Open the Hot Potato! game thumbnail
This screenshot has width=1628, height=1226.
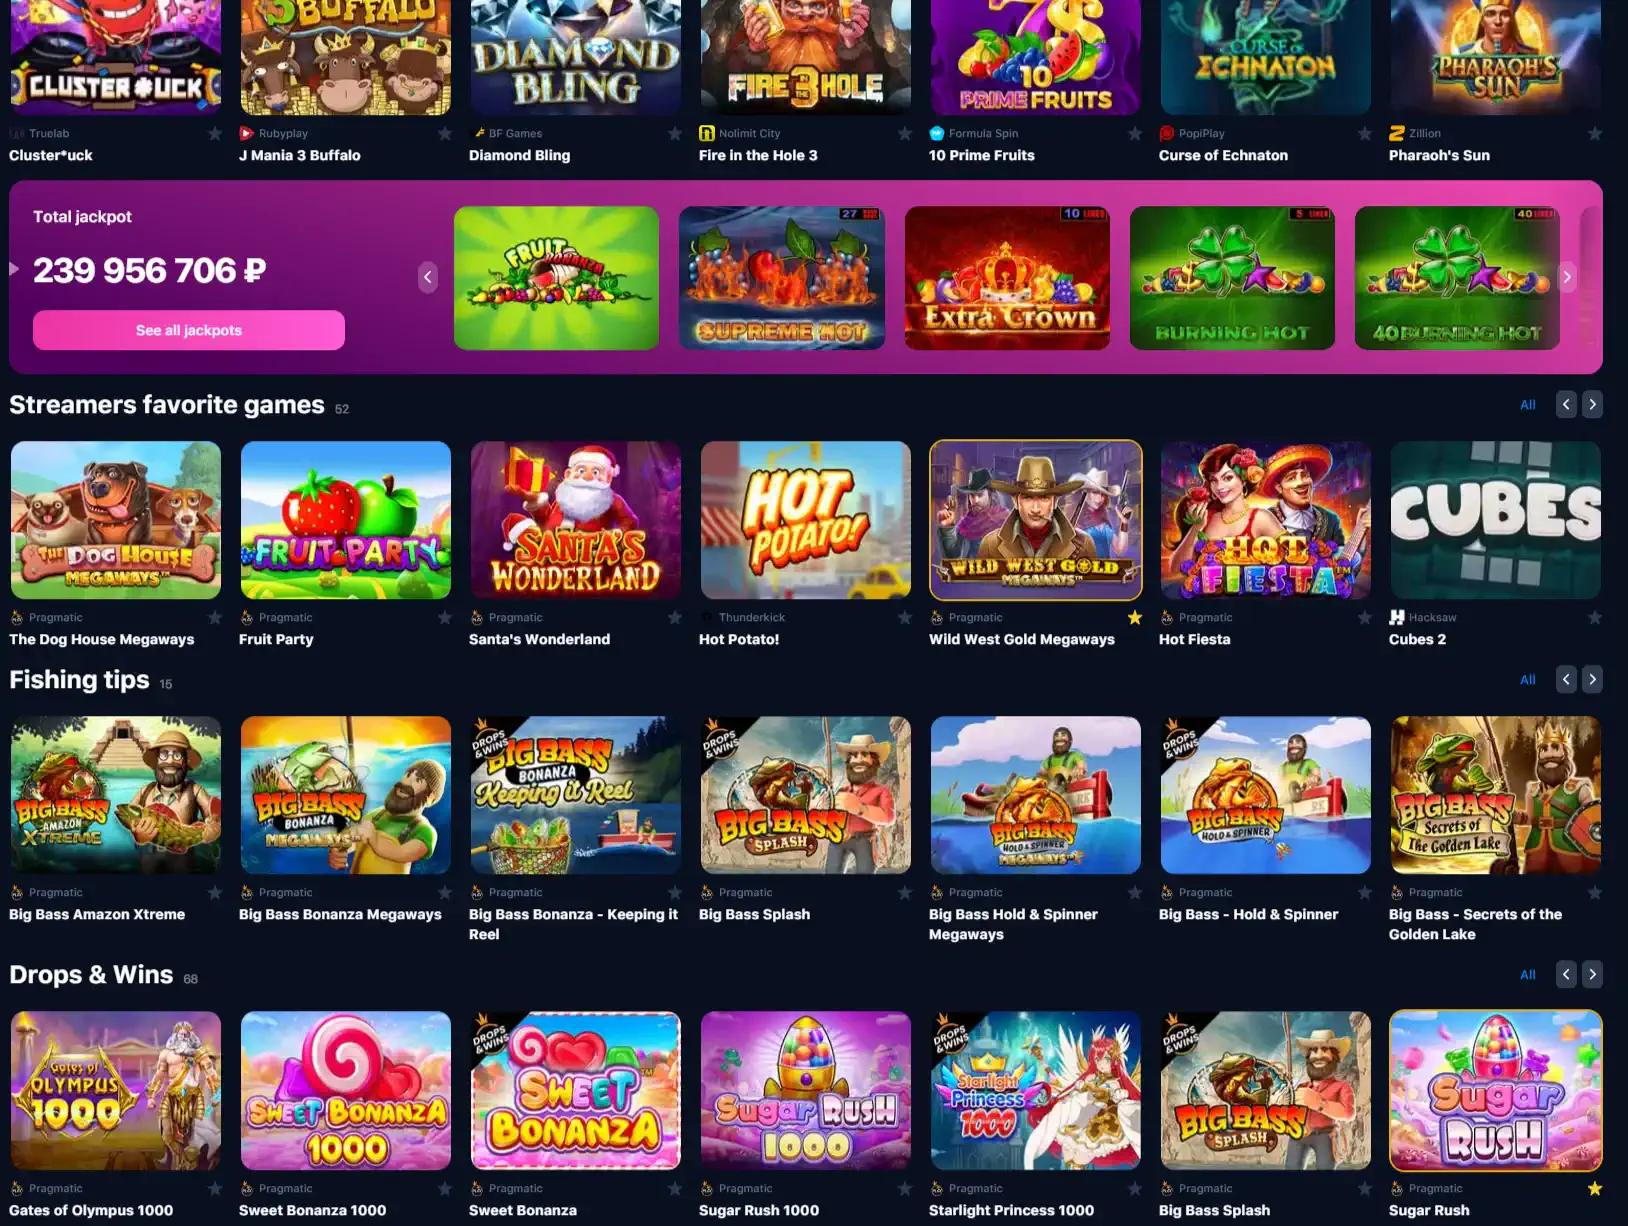coord(805,520)
